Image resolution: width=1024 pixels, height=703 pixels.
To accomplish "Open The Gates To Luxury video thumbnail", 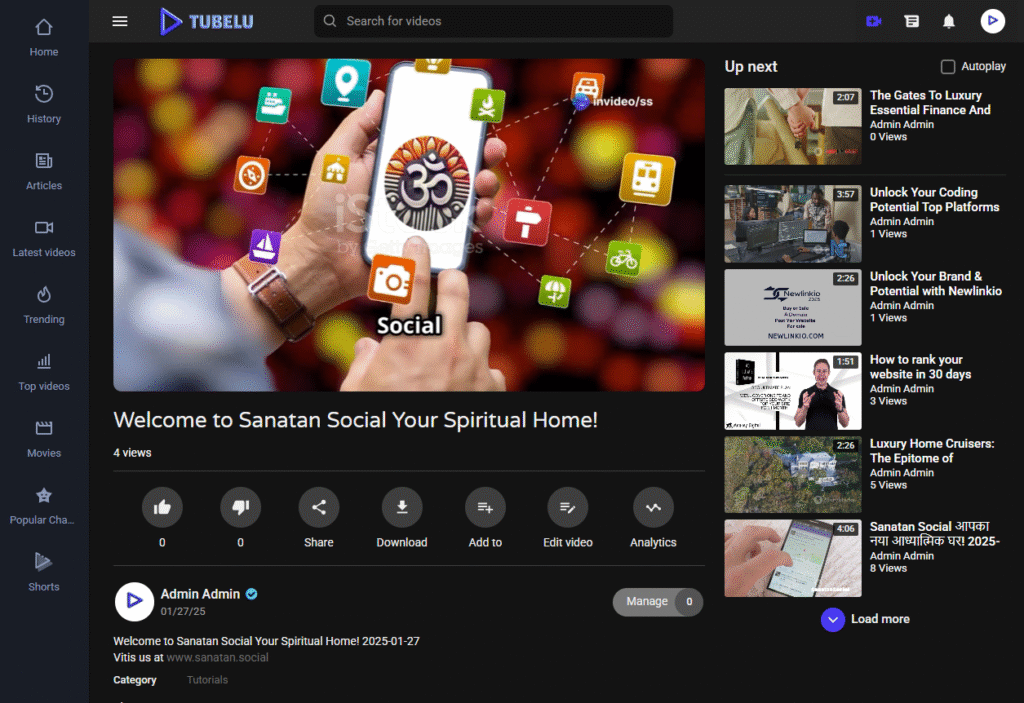I will (793, 126).
